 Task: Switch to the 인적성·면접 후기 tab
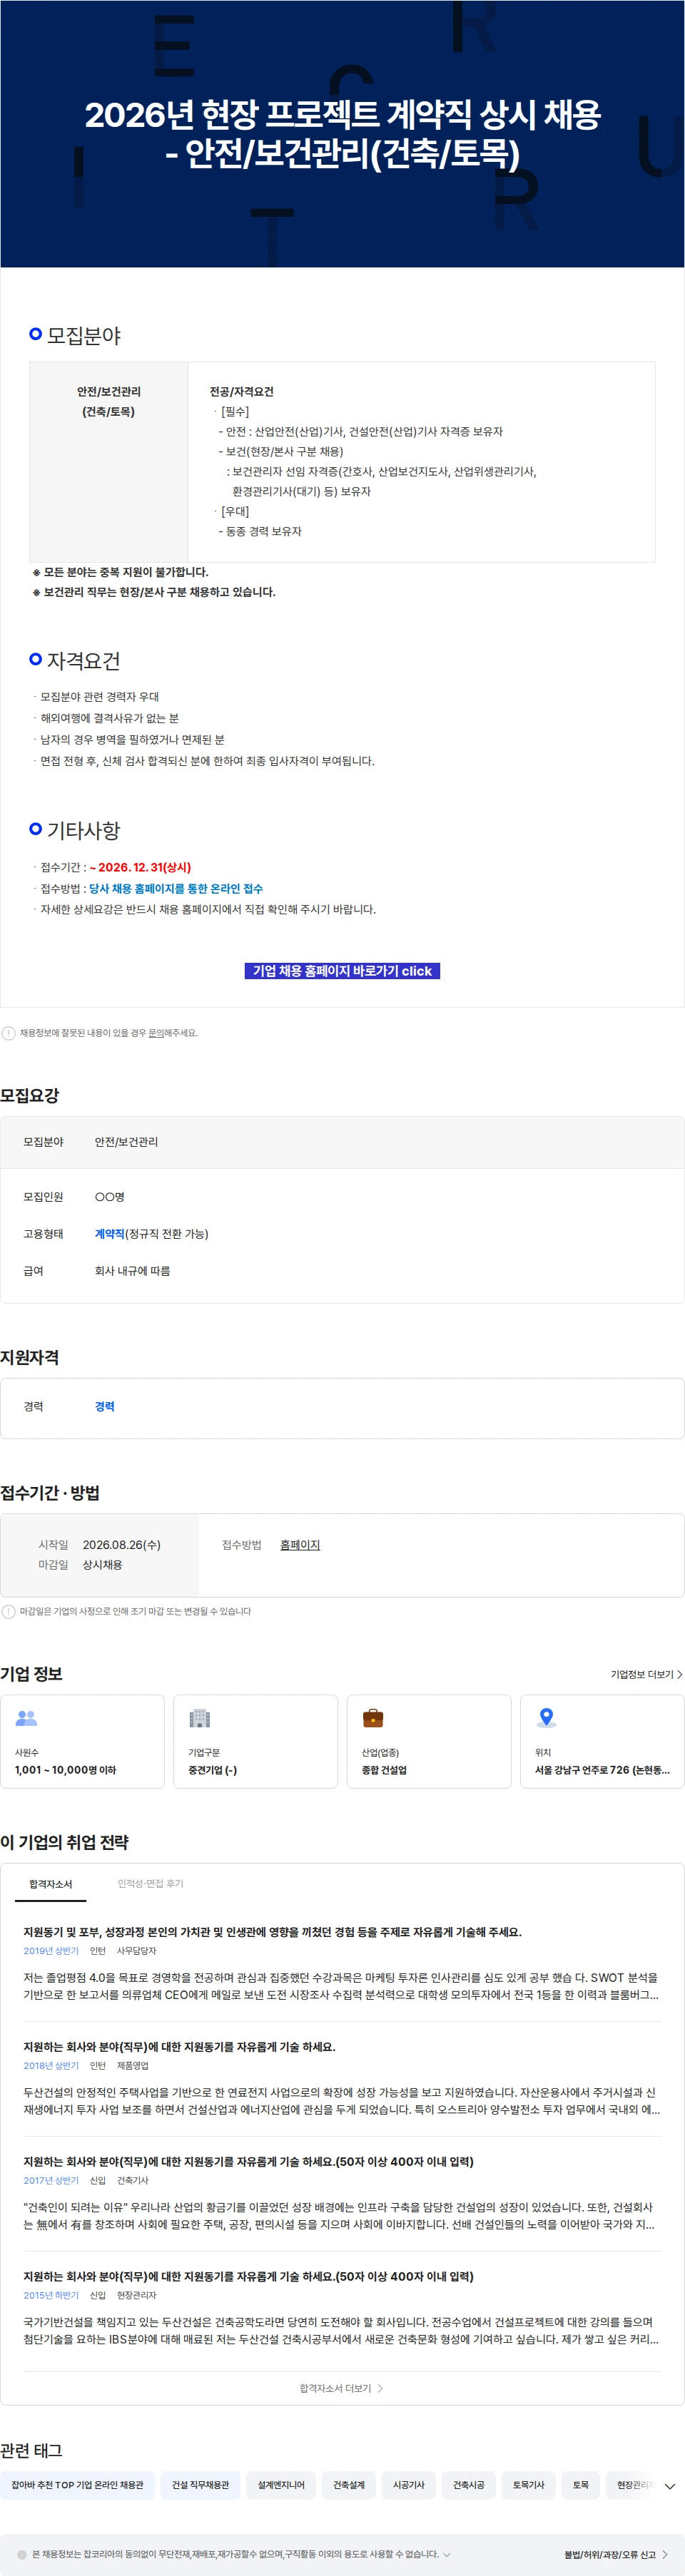150,1884
